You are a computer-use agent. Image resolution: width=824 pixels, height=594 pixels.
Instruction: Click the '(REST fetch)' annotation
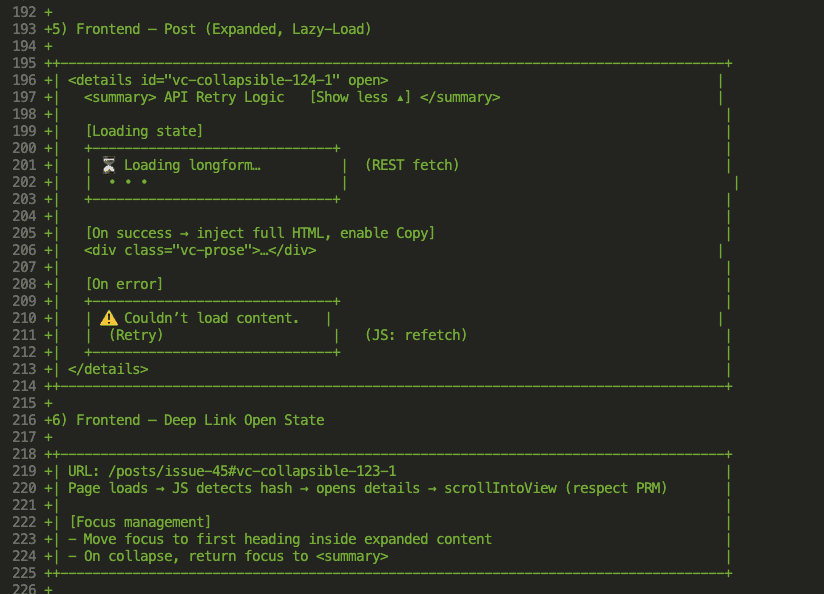tap(412, 165)
